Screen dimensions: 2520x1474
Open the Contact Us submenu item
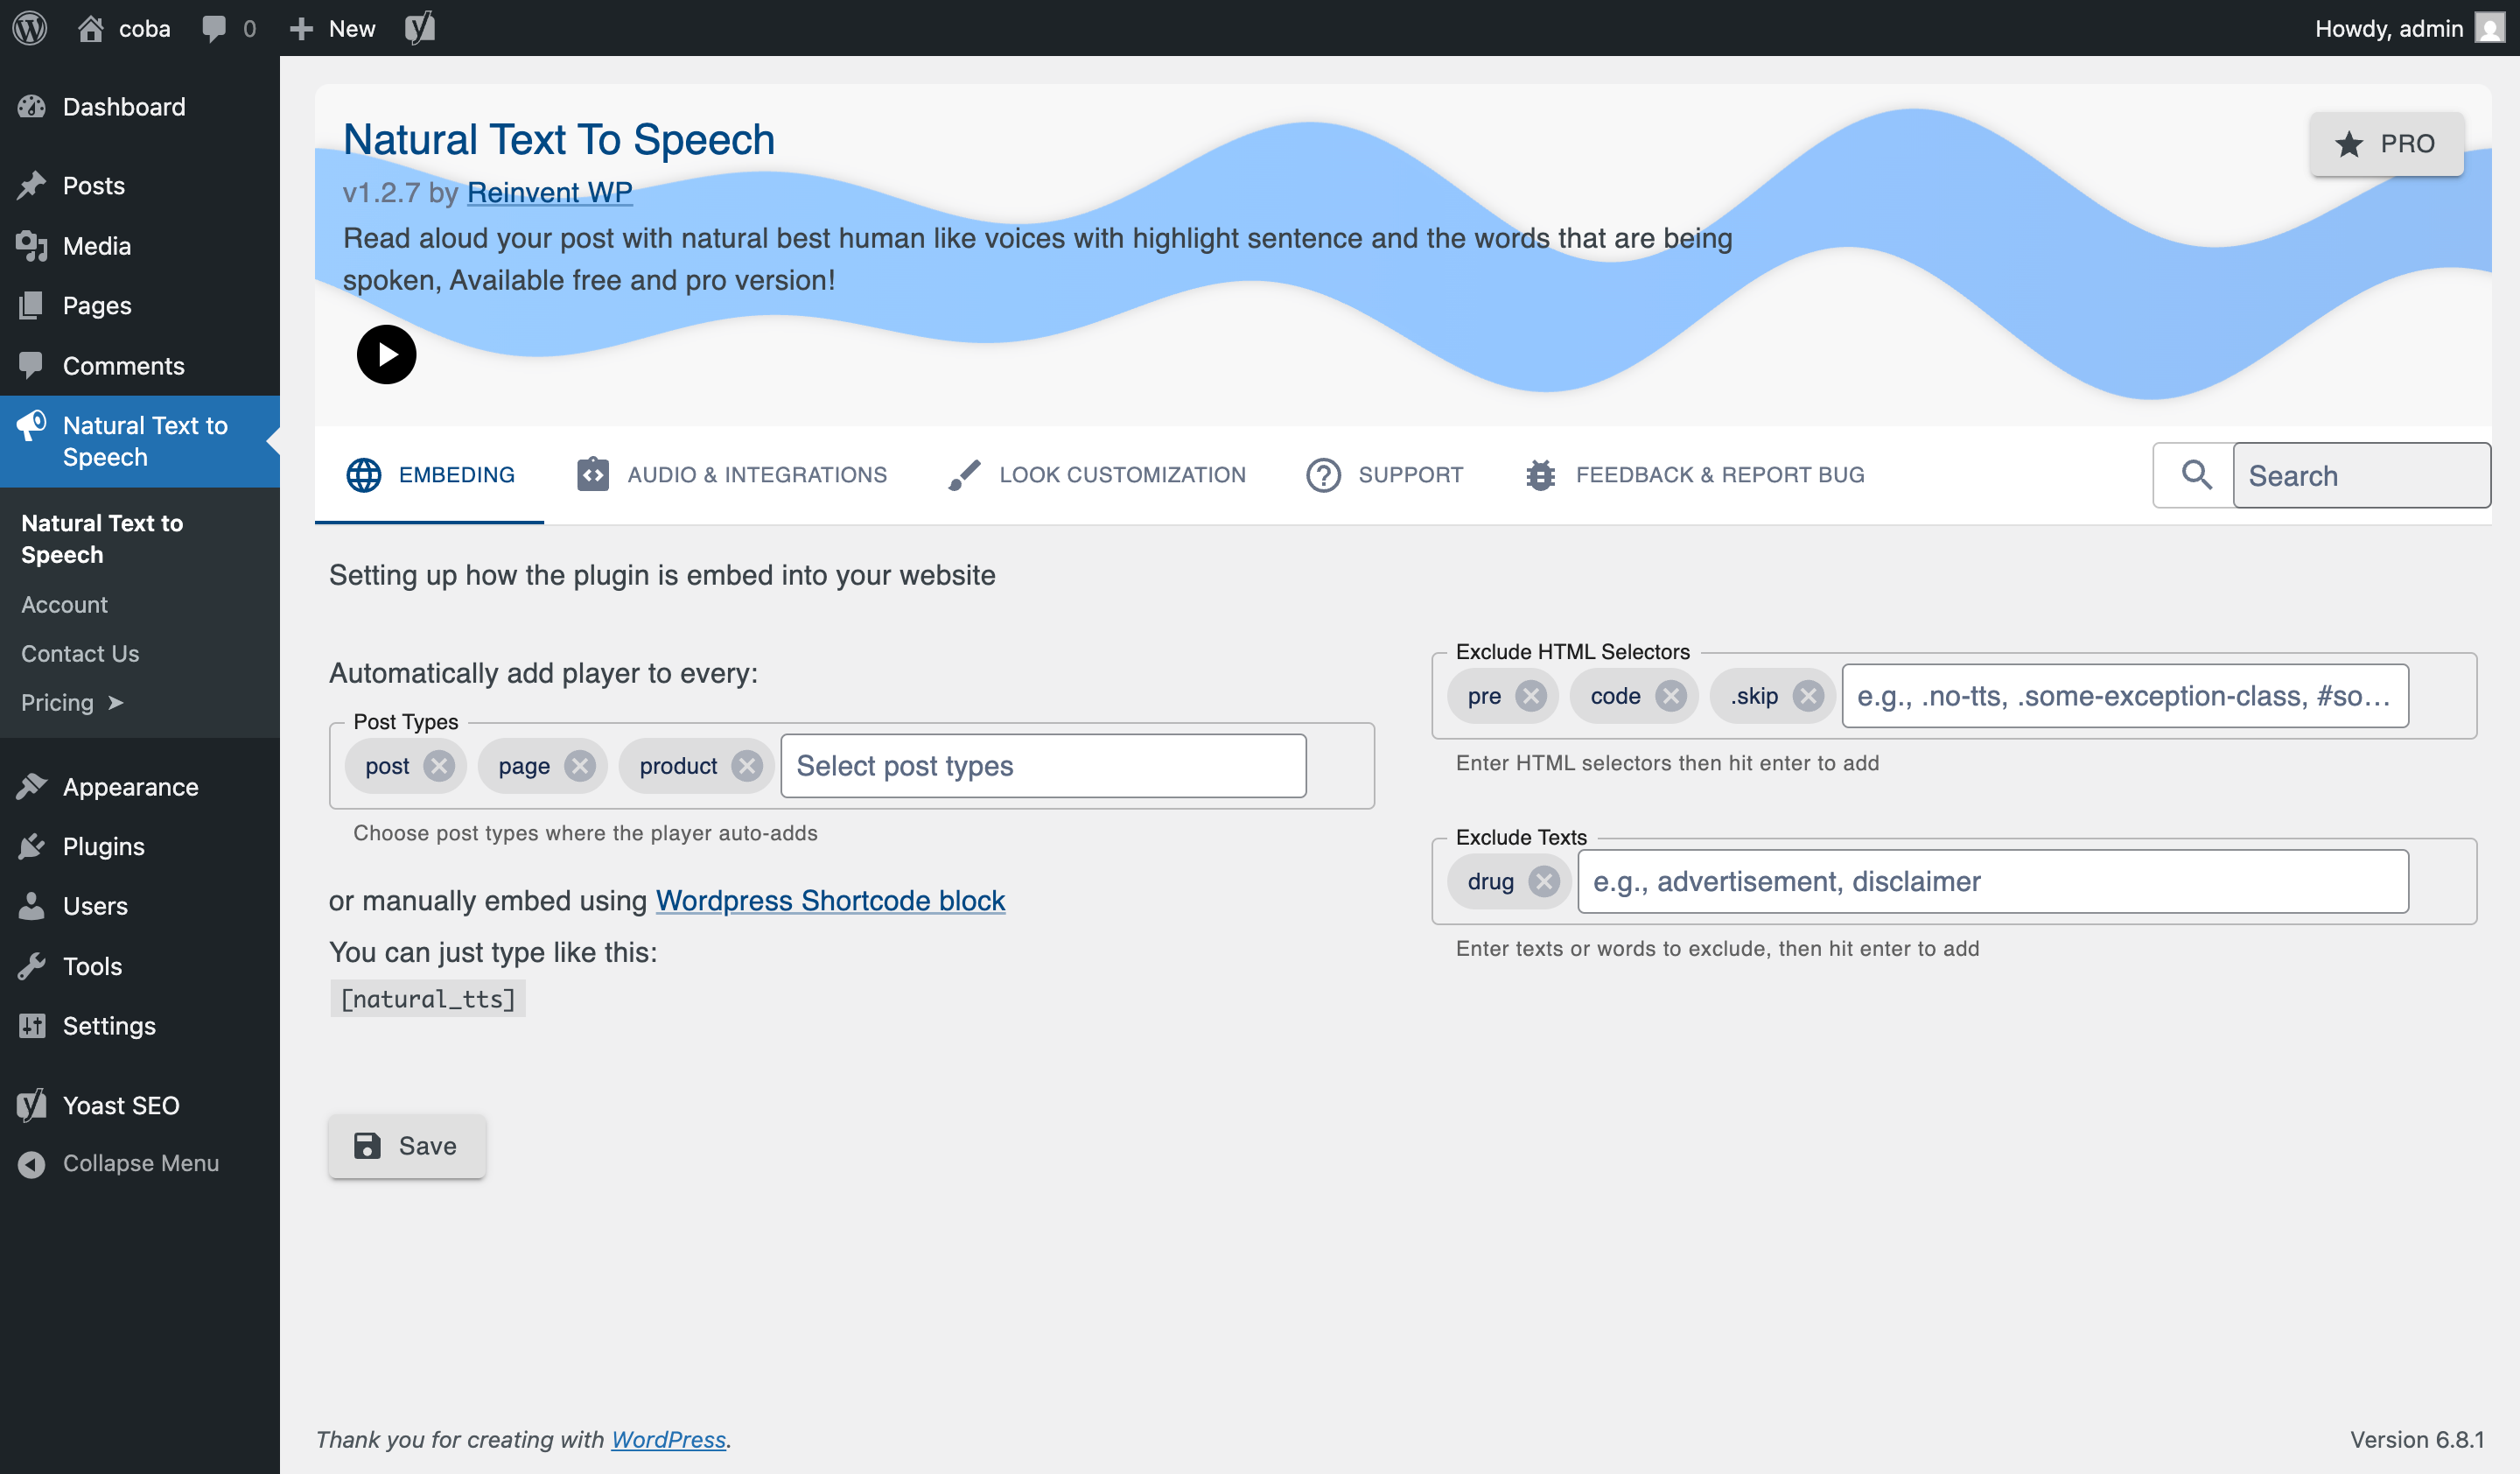tap(80, 654)
